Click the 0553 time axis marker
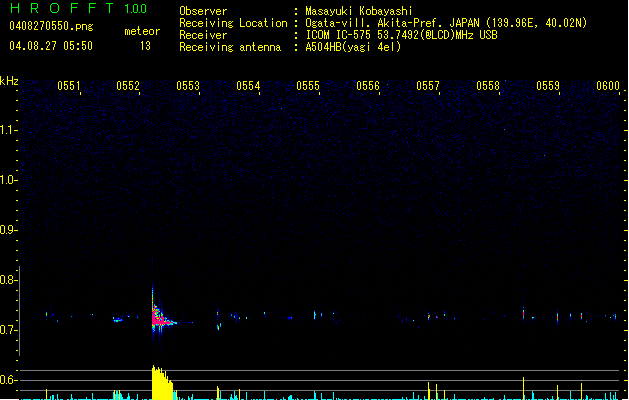The height and width of the screenshot is (400, 629). 188,86
